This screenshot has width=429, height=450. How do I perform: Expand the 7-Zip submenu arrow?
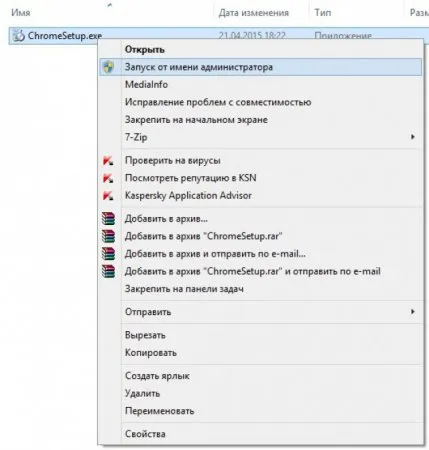[x=413, y=137]
